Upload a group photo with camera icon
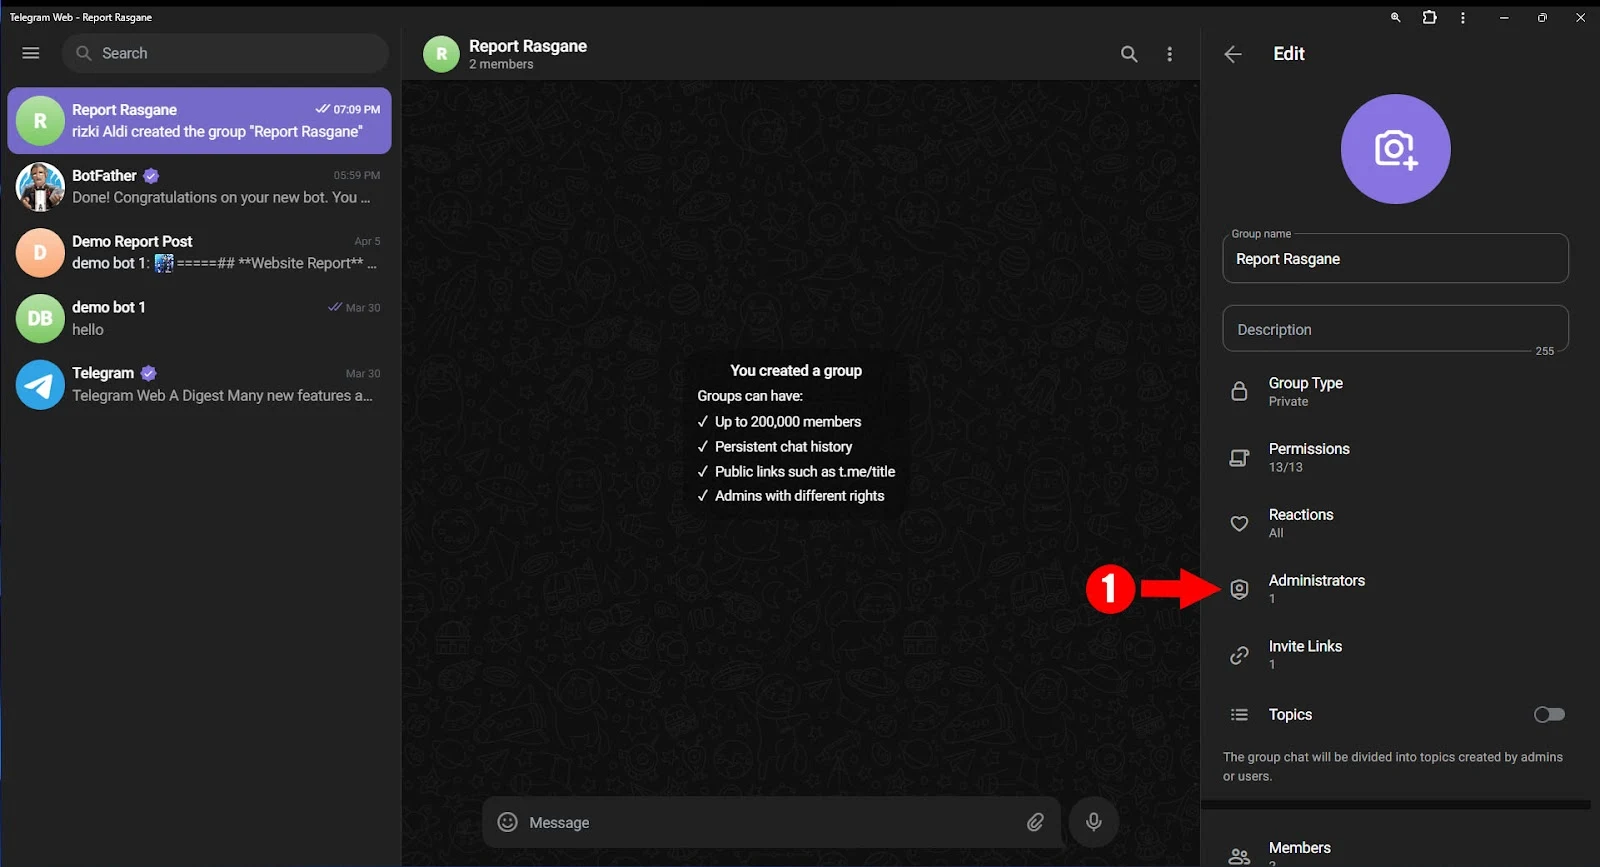Screen dimensions: 1600x867 click(x=1395, y=149)
